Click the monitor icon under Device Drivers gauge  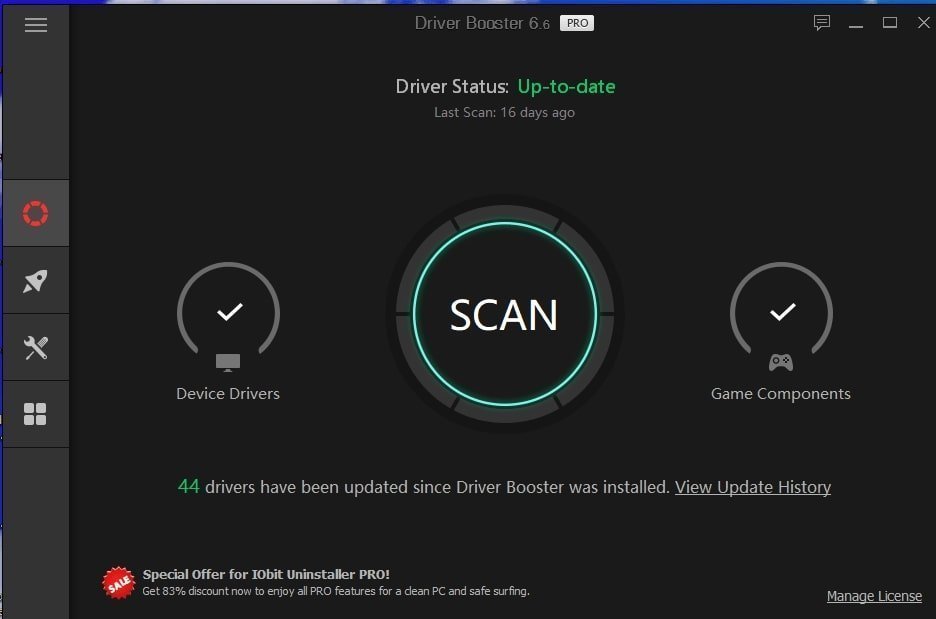228,361
